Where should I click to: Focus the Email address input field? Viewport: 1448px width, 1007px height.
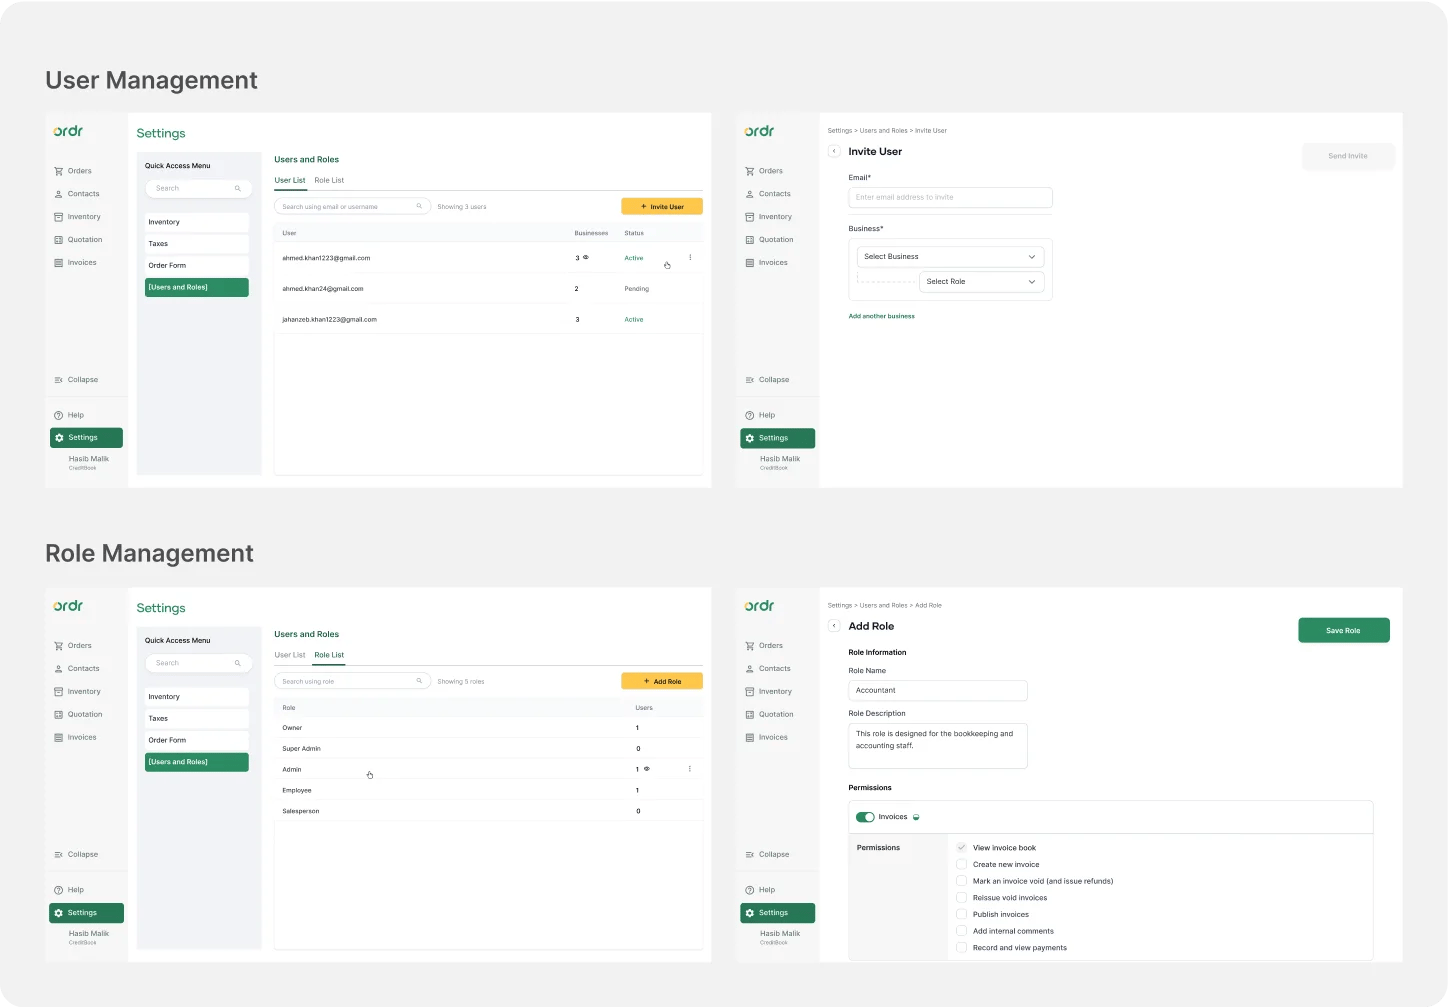(950, 197)
